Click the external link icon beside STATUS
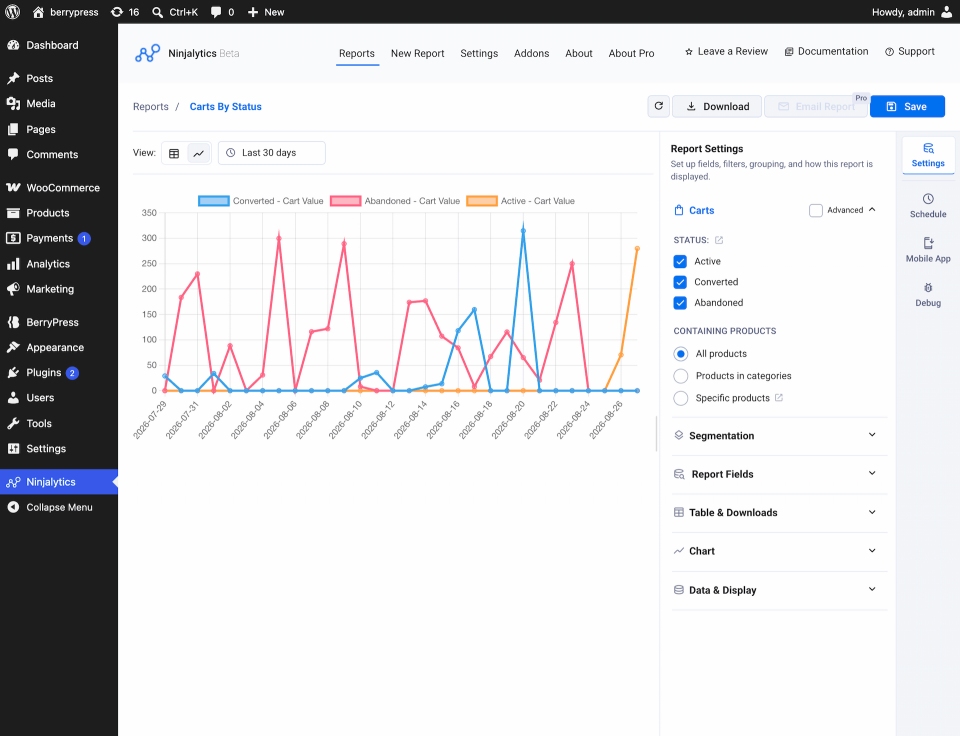The width and height of the screenshot is (960, 736). coord(719,240)
